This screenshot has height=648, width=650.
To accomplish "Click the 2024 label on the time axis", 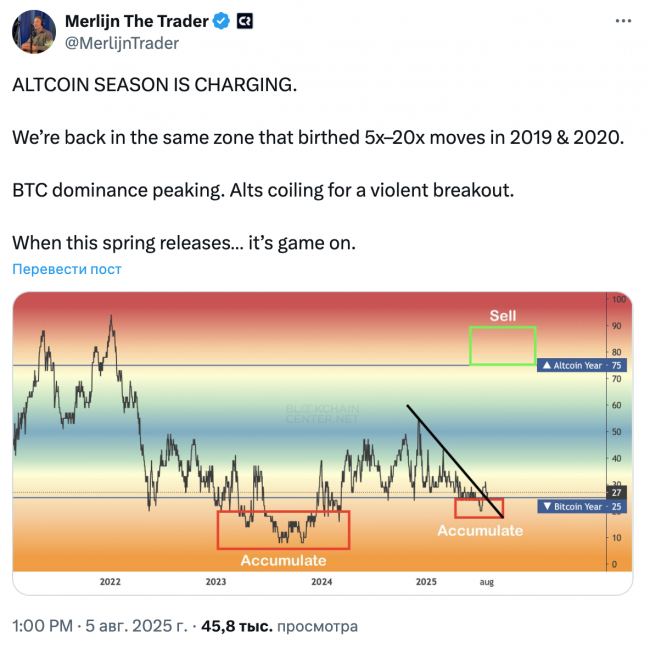I will click(322, 582).
